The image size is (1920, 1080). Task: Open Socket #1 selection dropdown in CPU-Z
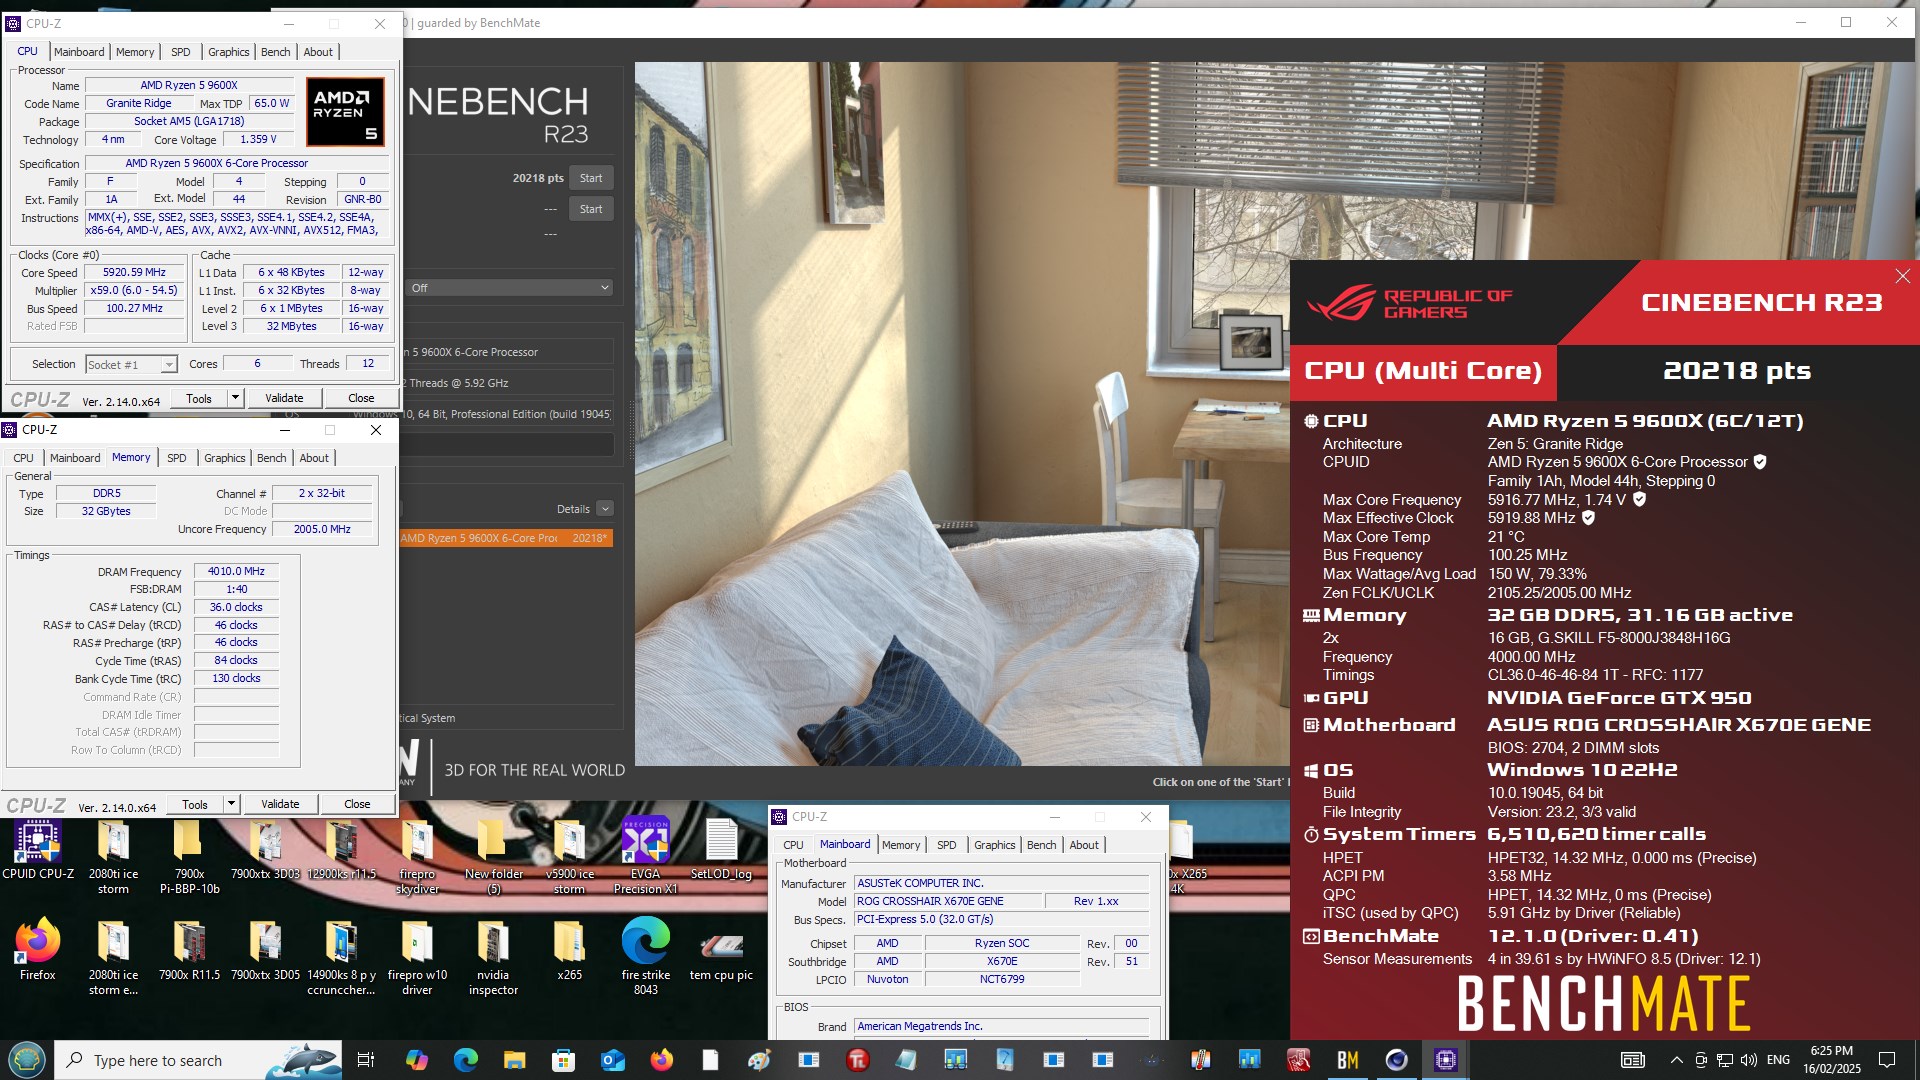point(131,365)
